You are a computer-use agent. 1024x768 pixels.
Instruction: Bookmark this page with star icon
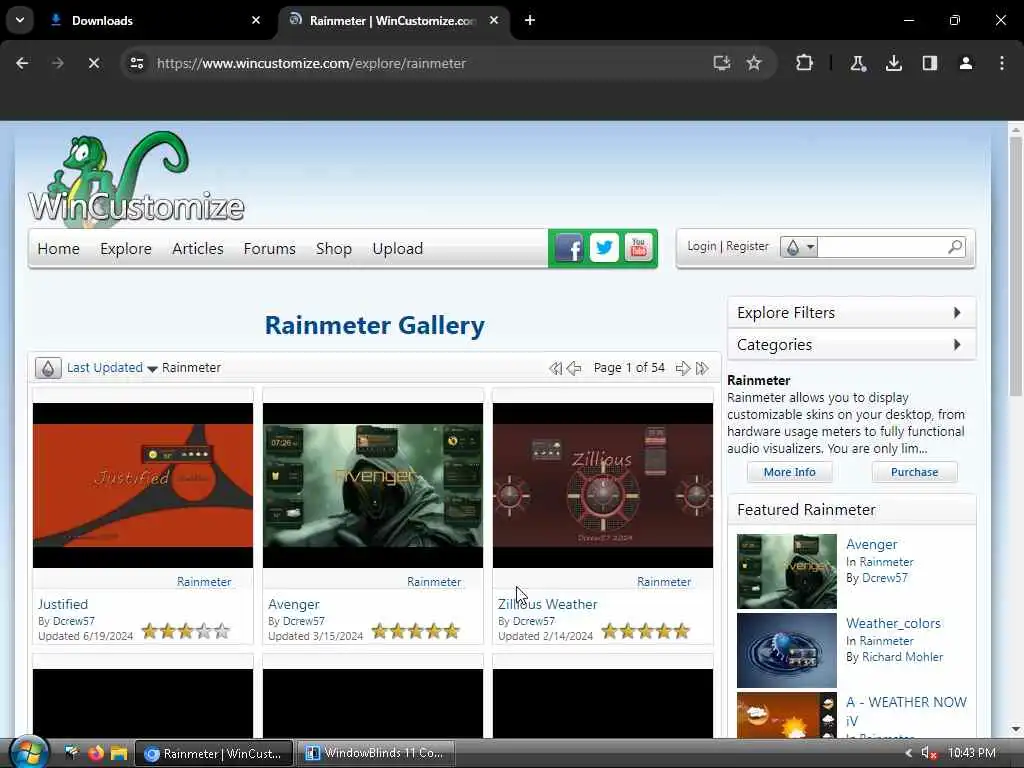(x=754, y=63)
